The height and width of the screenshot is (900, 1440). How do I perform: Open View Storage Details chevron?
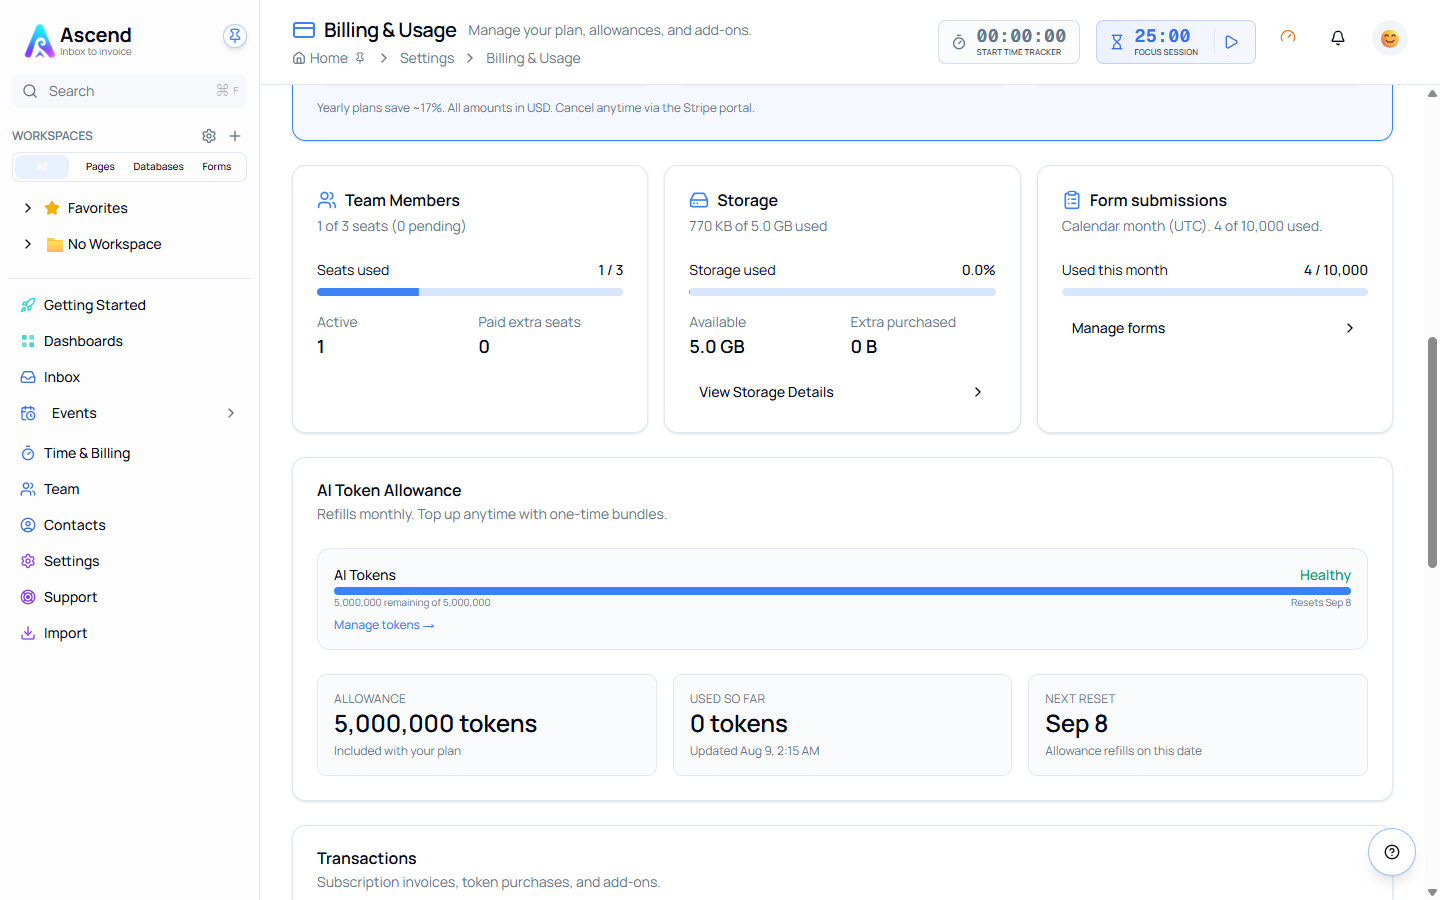pyautogui.click(x=978, y=392)
